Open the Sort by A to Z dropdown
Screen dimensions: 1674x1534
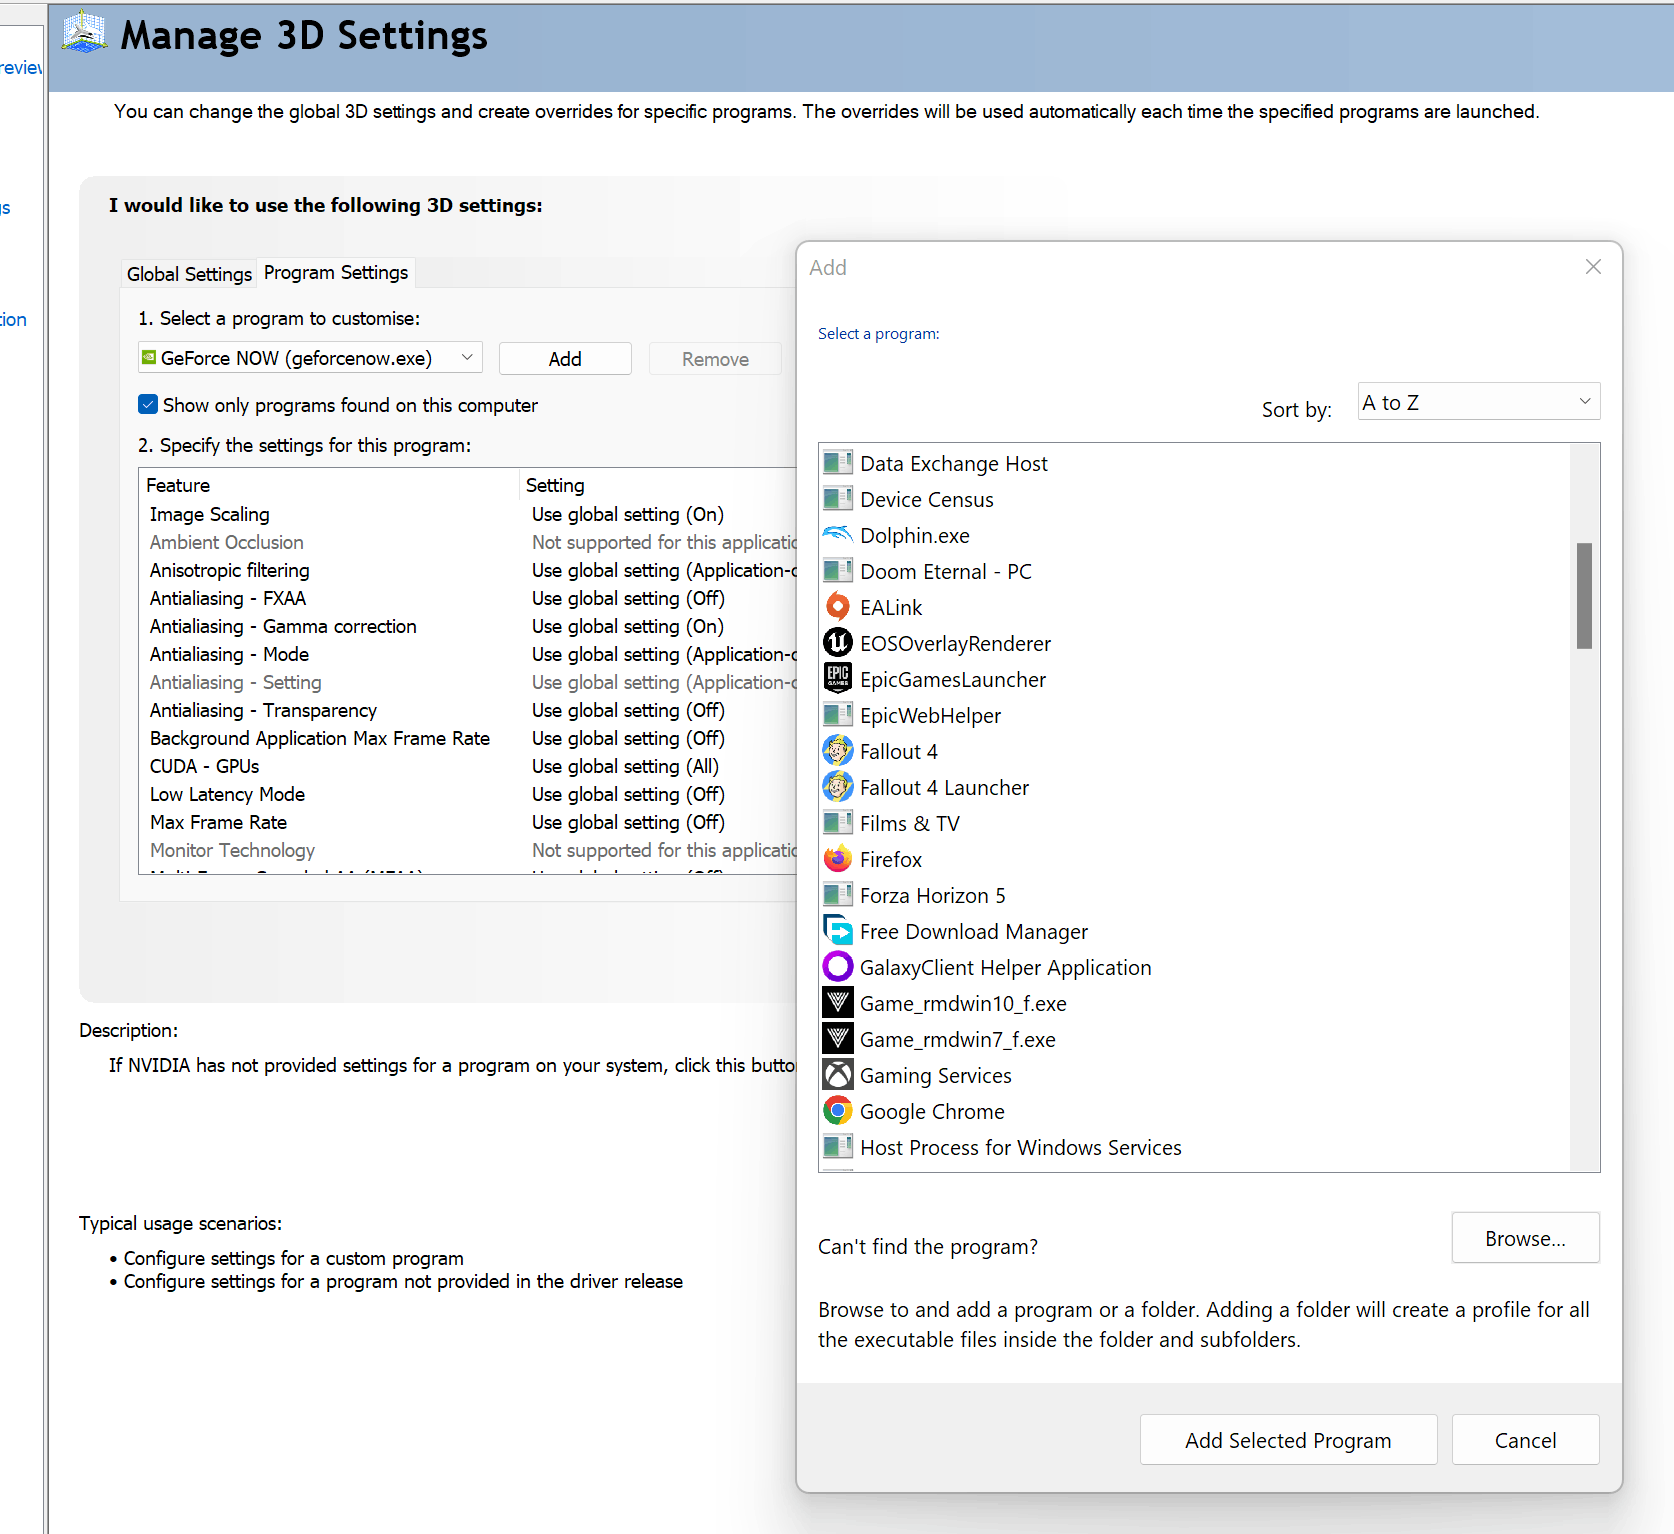(x=1478, y=402)
